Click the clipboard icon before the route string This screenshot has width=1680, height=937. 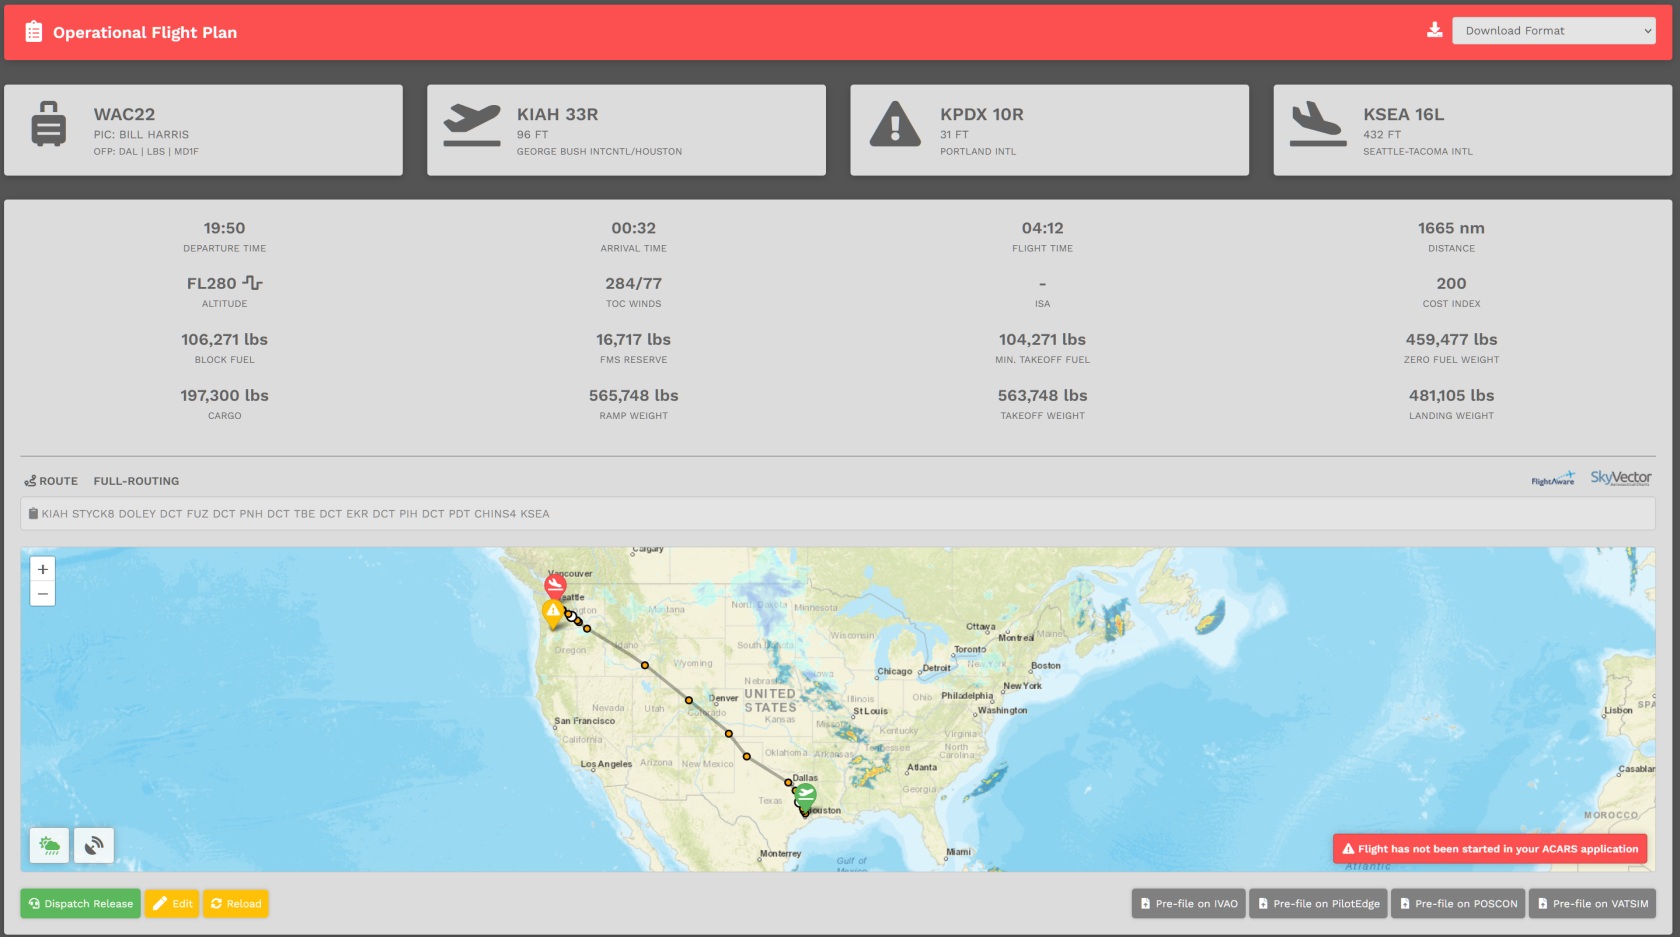coord(33,513)
